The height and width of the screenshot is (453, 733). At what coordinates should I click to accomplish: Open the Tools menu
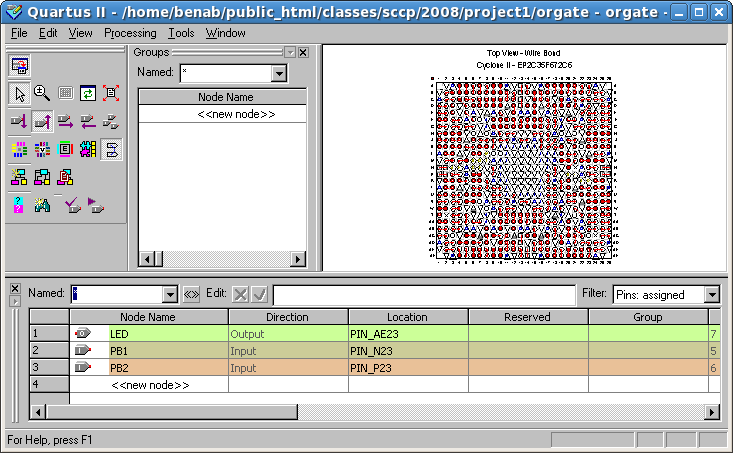[181, 33]
